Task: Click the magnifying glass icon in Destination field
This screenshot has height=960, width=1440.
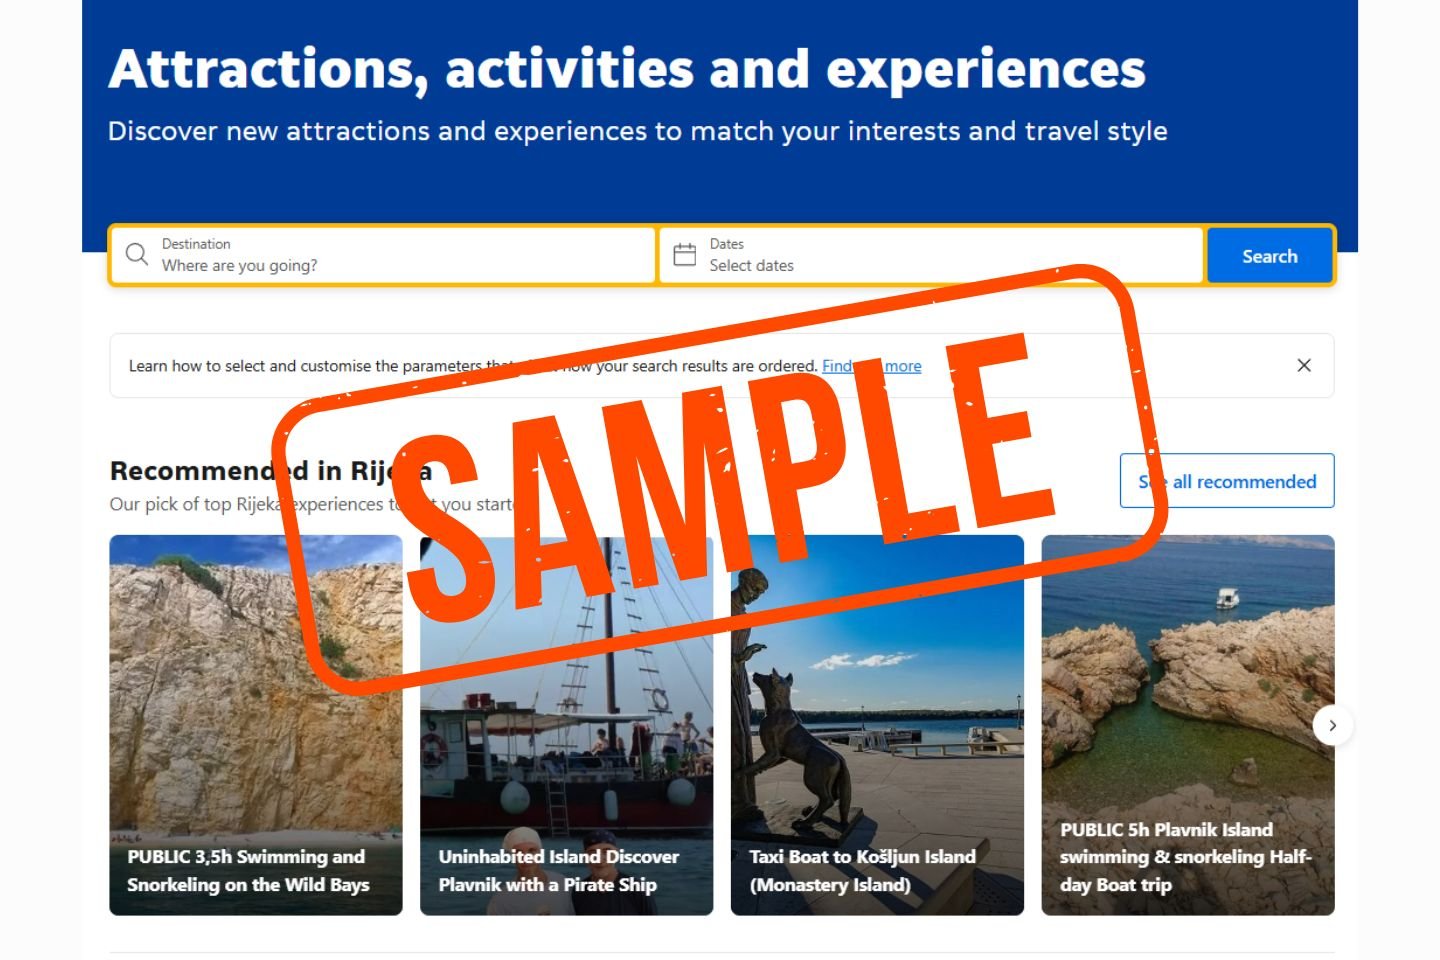Action: pyautogui.click(x=137, y=254)
